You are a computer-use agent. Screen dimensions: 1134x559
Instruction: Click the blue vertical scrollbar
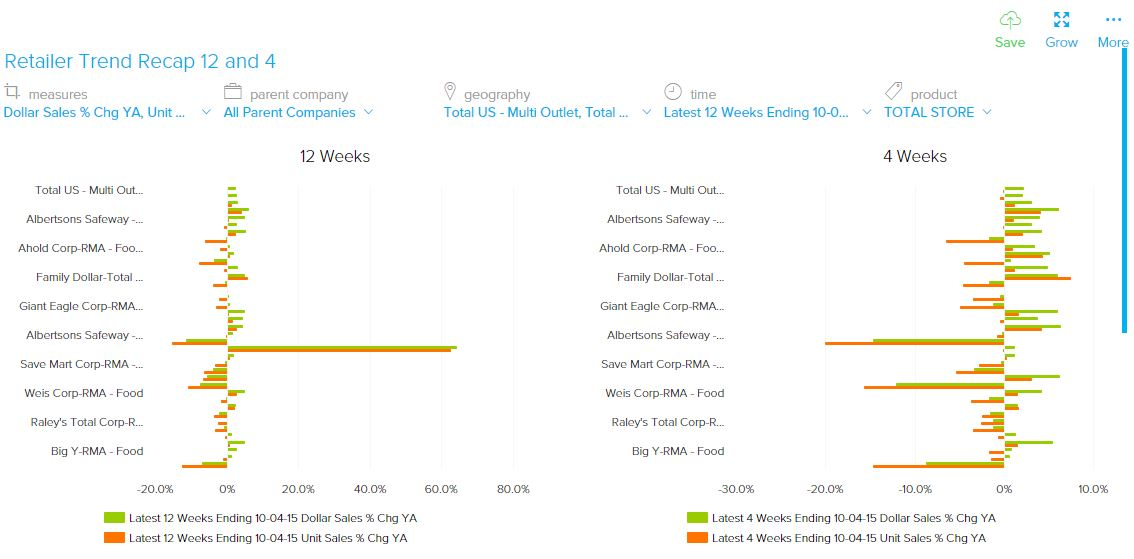tap(1124, 190)
